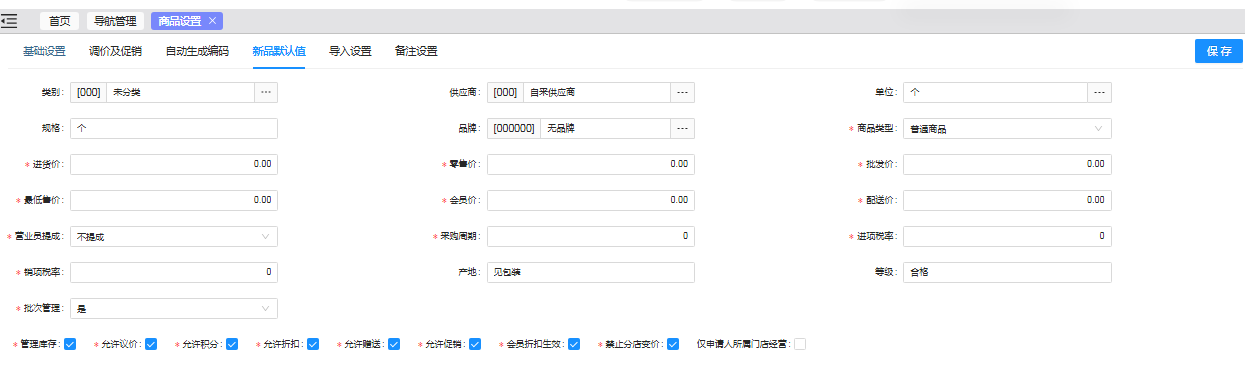Screen dimensions: 1245x370
Task: Switch to the 导航管理 tab
Action: tap(114, 20)
